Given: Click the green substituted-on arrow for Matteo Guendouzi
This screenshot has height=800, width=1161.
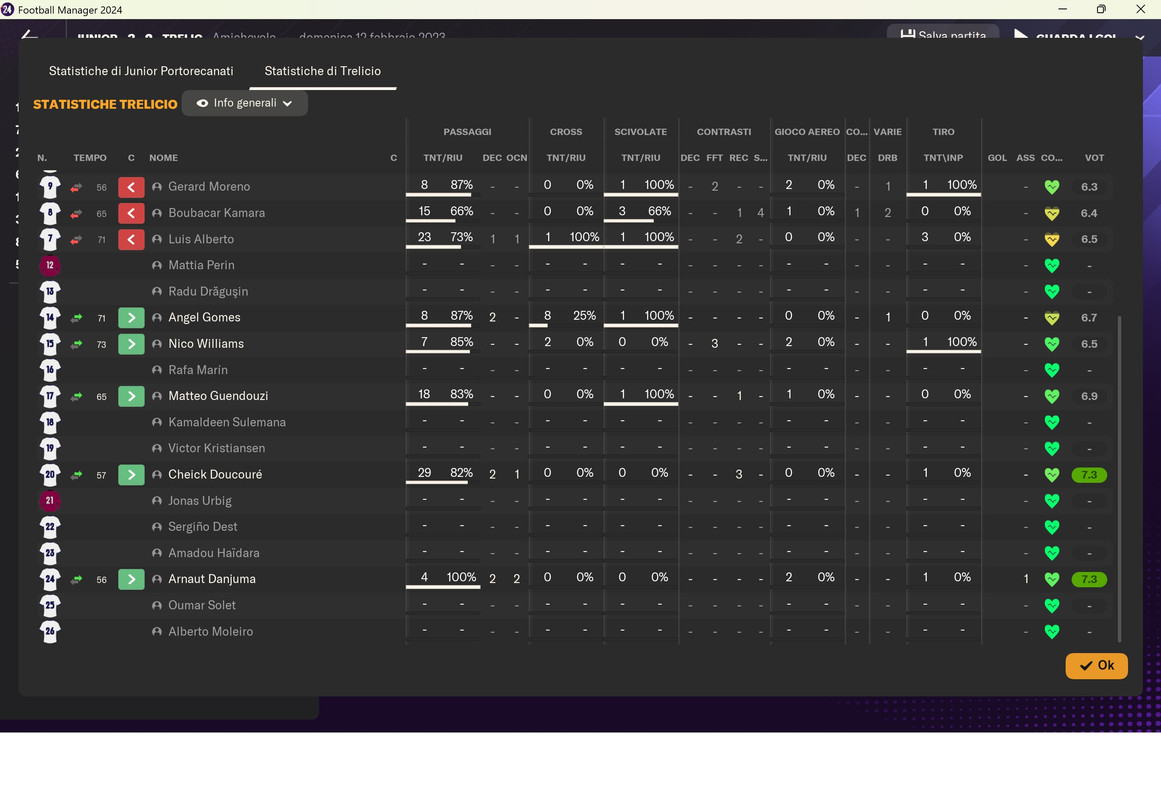Looking at the screenshot, I should pyautogui.click(x=131, y=396).
